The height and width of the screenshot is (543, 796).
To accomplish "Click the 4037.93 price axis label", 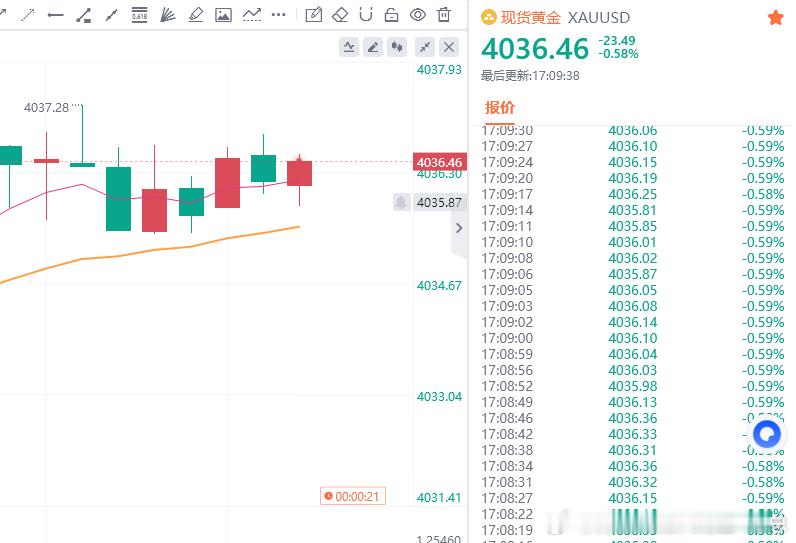I will (x=439, y=70).
